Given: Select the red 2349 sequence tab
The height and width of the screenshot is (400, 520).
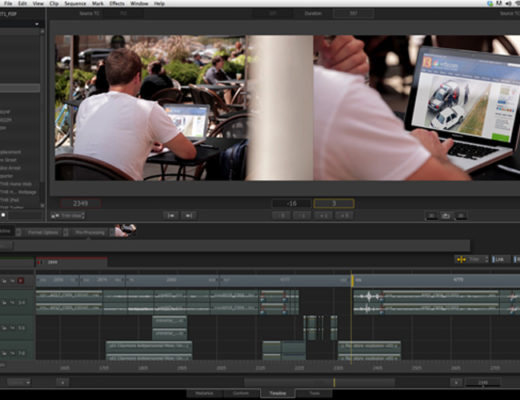Looking at the screenshot, I should [x=72, y=262].
